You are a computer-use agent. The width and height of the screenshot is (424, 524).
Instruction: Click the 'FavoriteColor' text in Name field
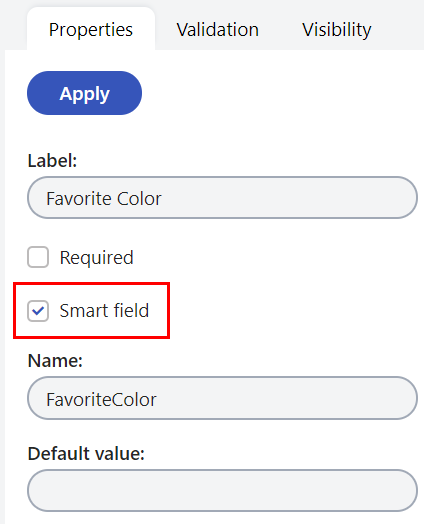(x=101, y=399)
